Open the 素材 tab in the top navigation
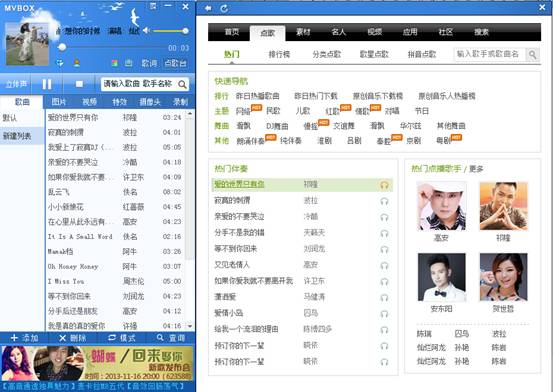553x392 pixels. point(303,32)
